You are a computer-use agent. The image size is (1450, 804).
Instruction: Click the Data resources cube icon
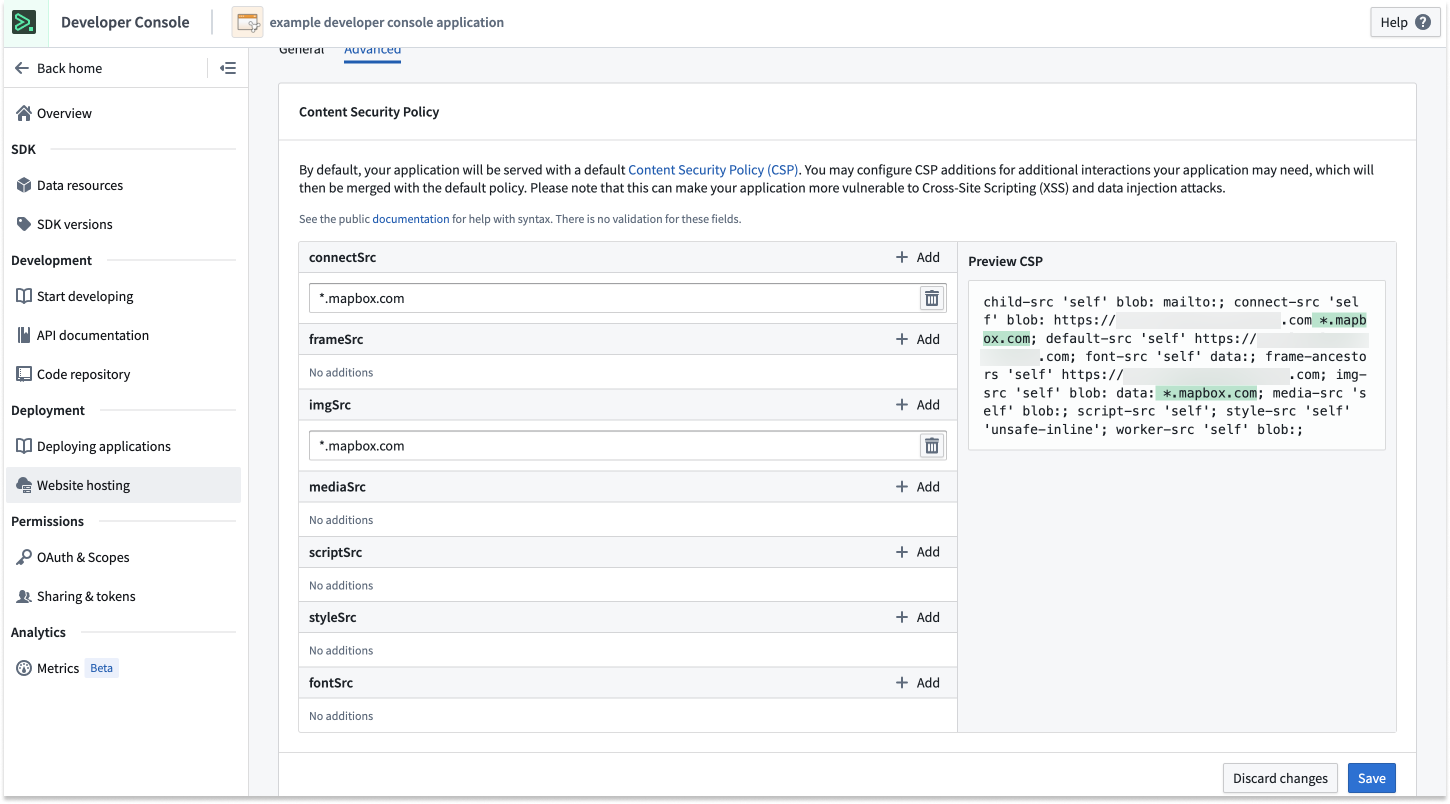tap(24, 185)
